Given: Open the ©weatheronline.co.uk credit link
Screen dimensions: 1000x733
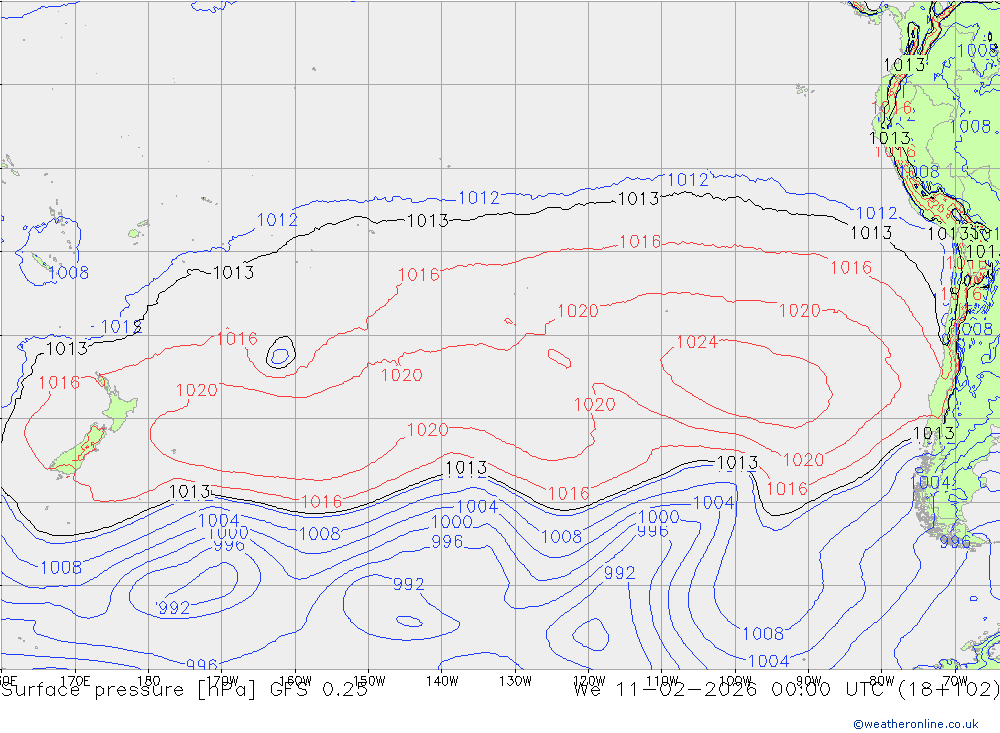Looking at the screenshot, I should (916, 724).
